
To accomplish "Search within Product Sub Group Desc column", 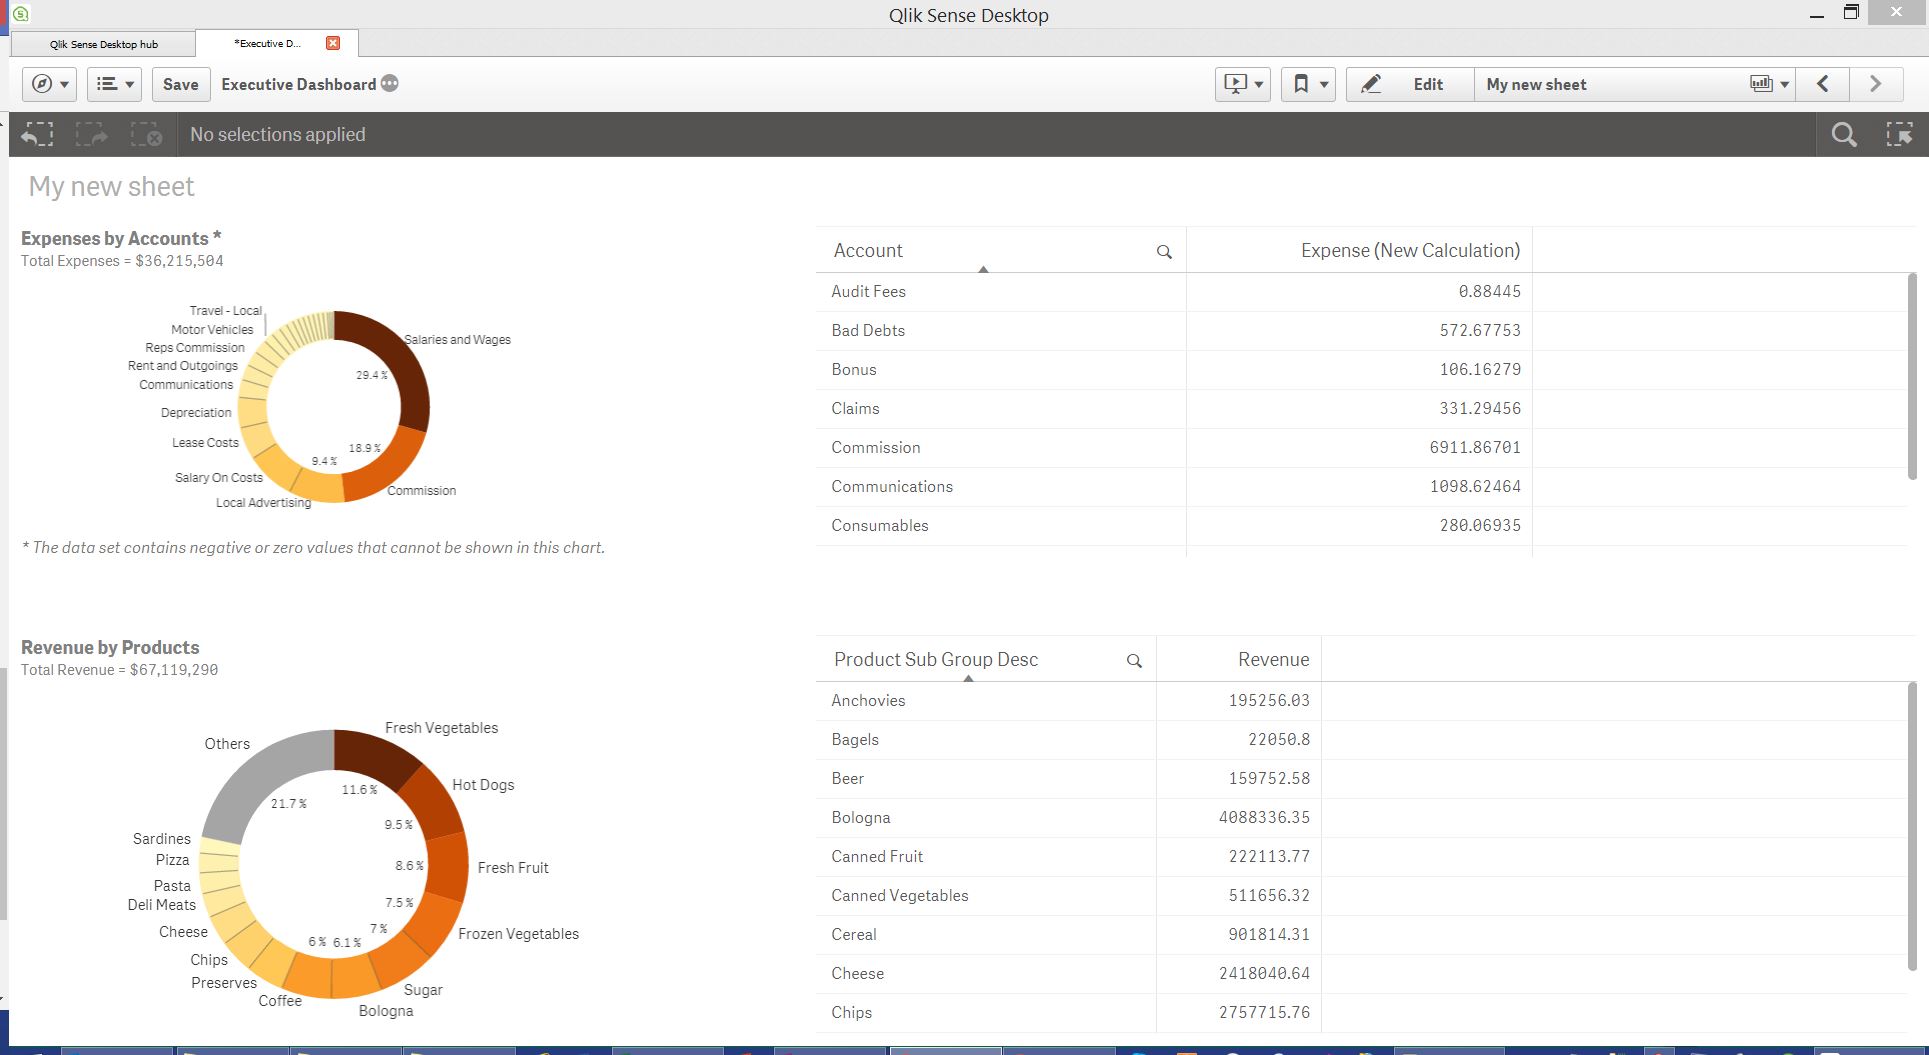I will click(1134, 661).
